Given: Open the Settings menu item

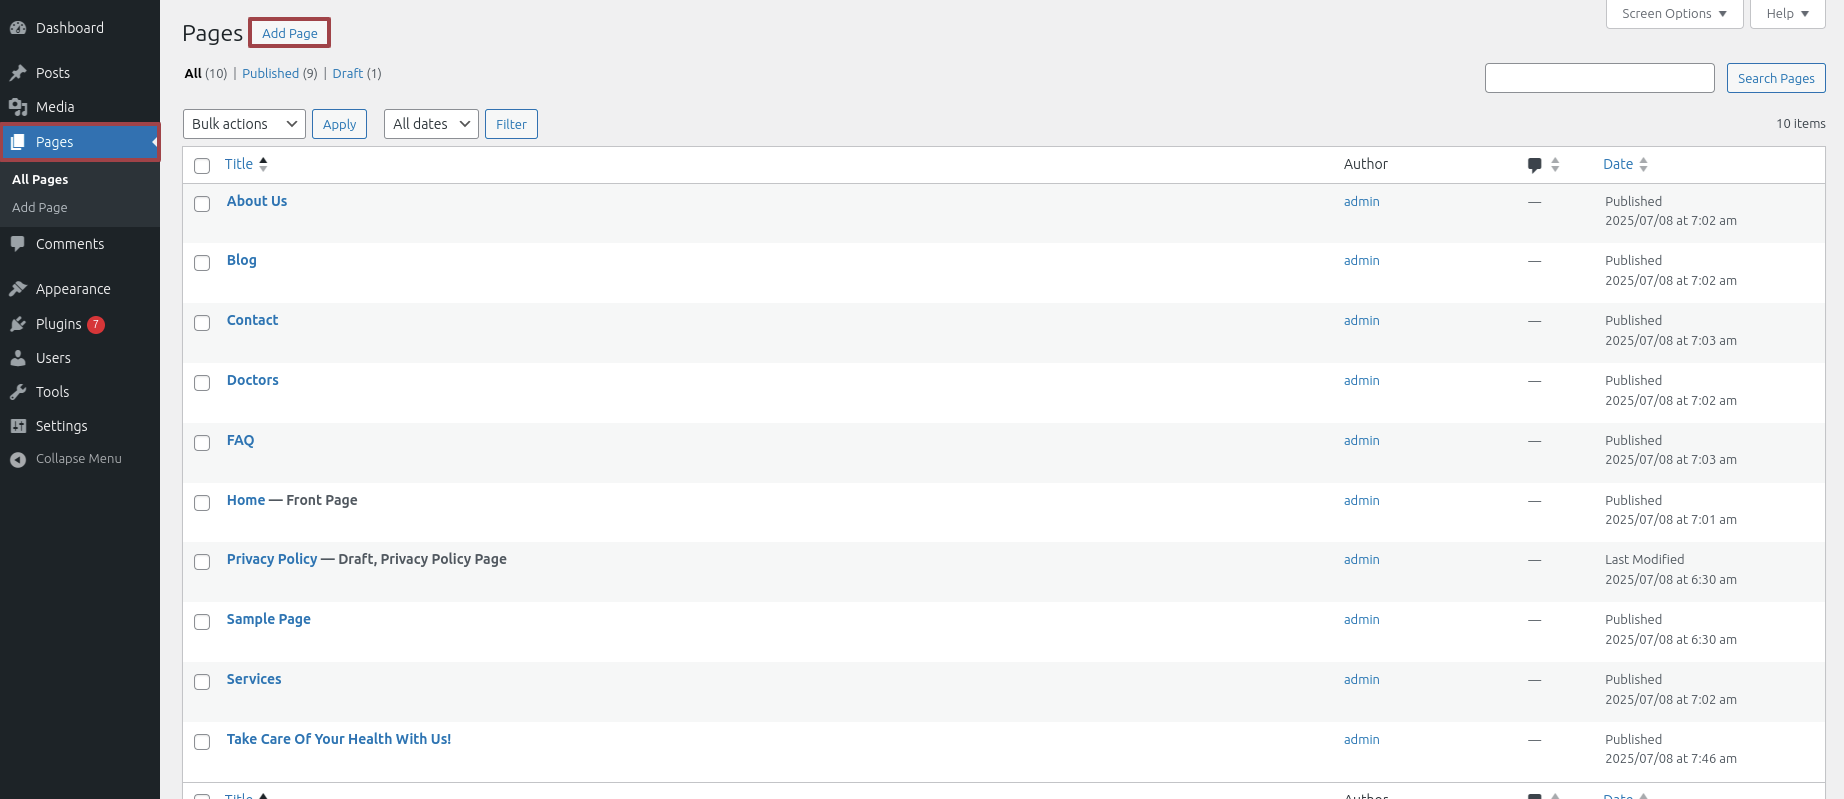Looking at the screenshot, I should 61,426.
